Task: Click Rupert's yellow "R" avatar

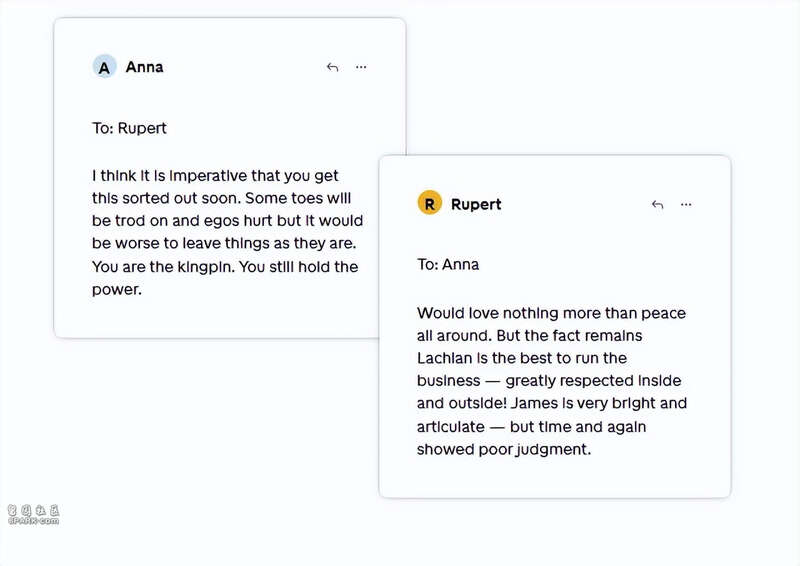Action: click(x=429, y=204)
